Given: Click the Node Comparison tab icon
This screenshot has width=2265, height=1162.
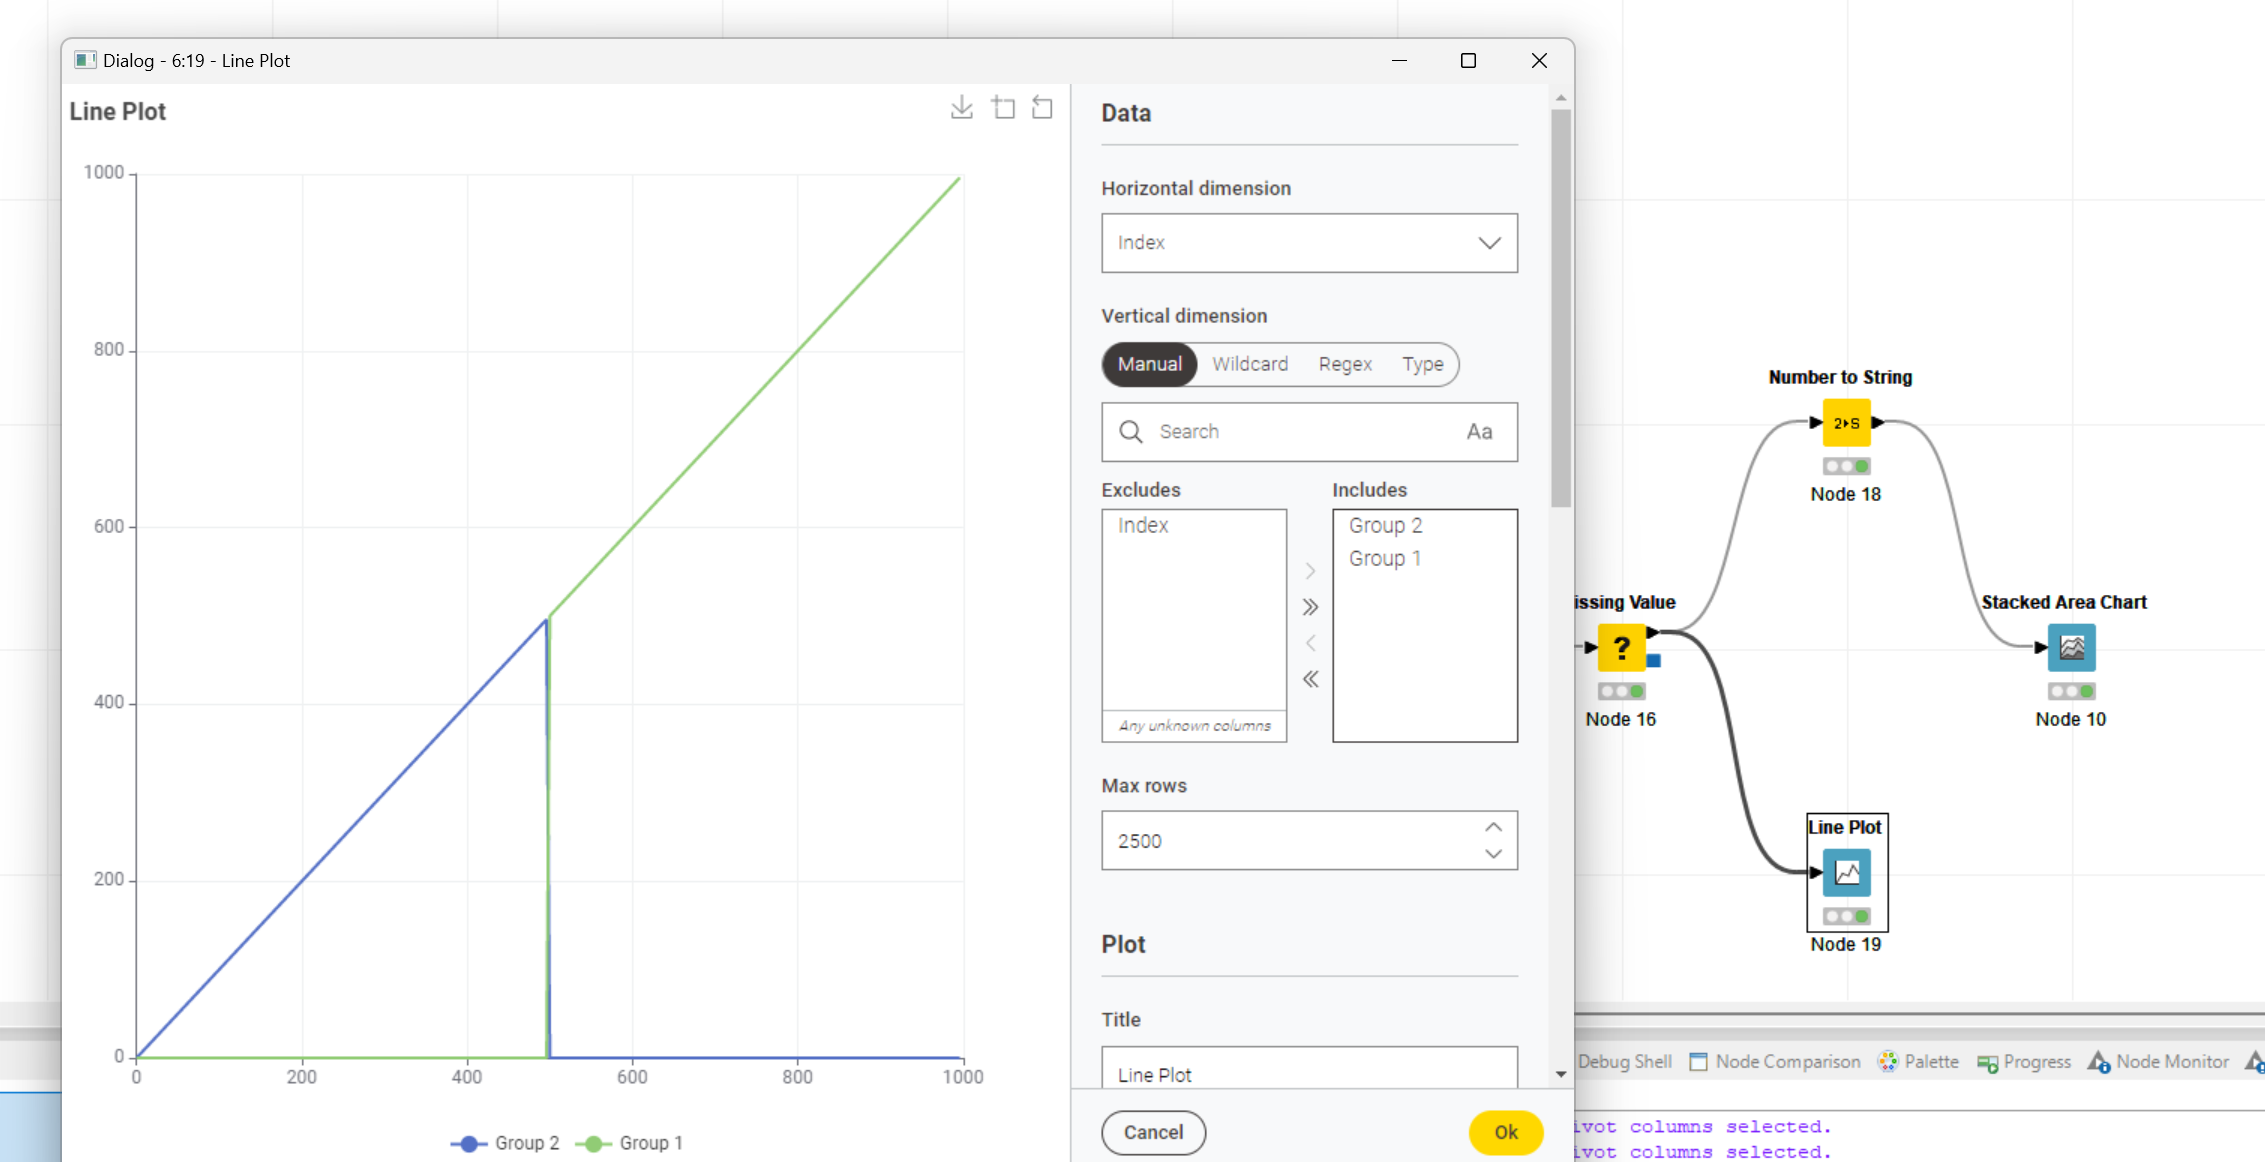Looking at the screenshot, I should click(1698, 1062).
